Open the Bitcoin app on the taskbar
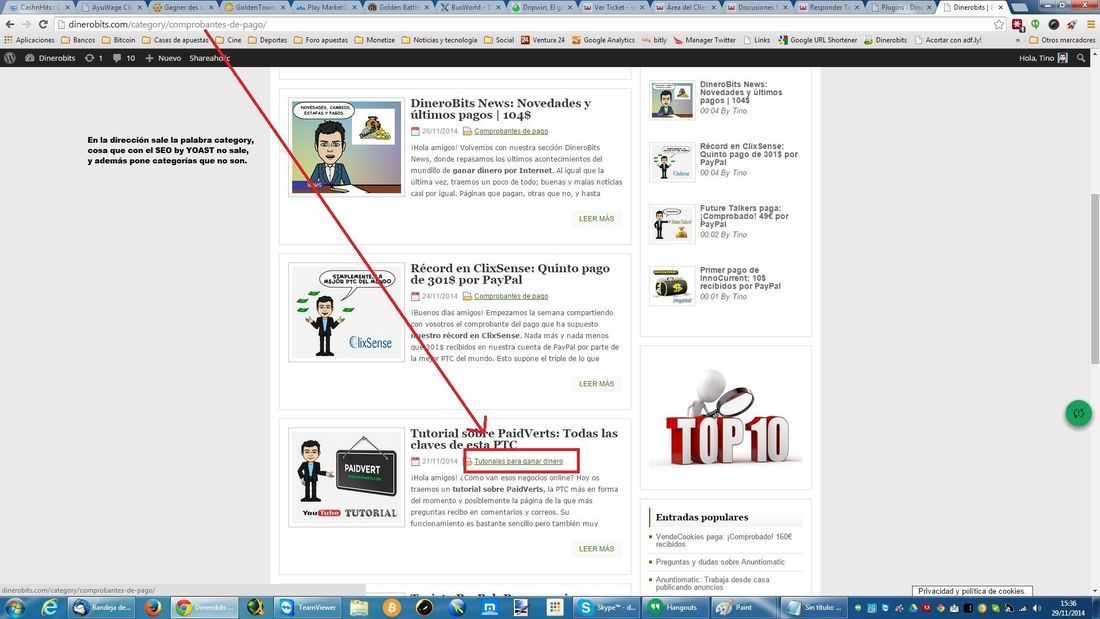Image resolution: width=1100 pixels, height=619 pixels. 391,607
